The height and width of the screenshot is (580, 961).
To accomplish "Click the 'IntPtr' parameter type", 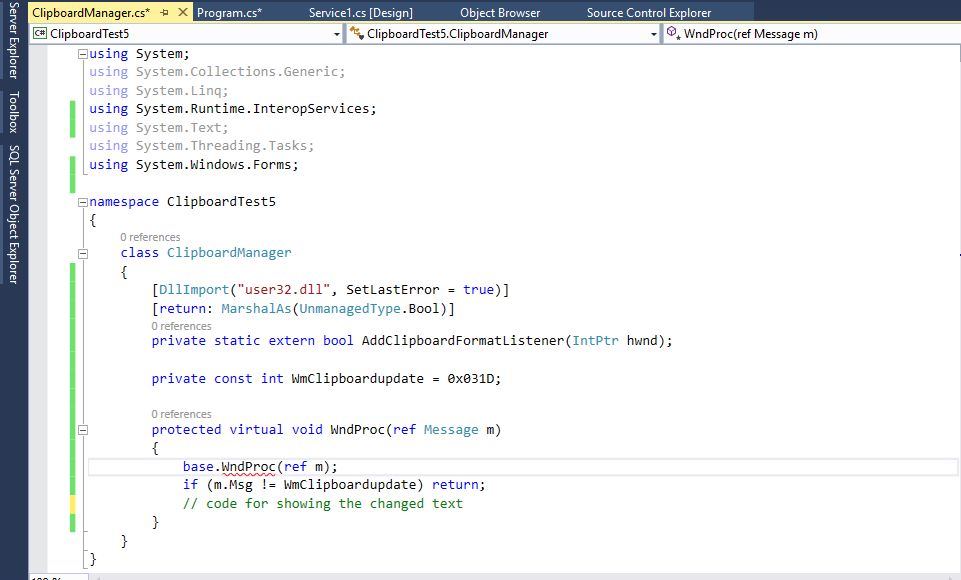I will (x=595, y=341).
